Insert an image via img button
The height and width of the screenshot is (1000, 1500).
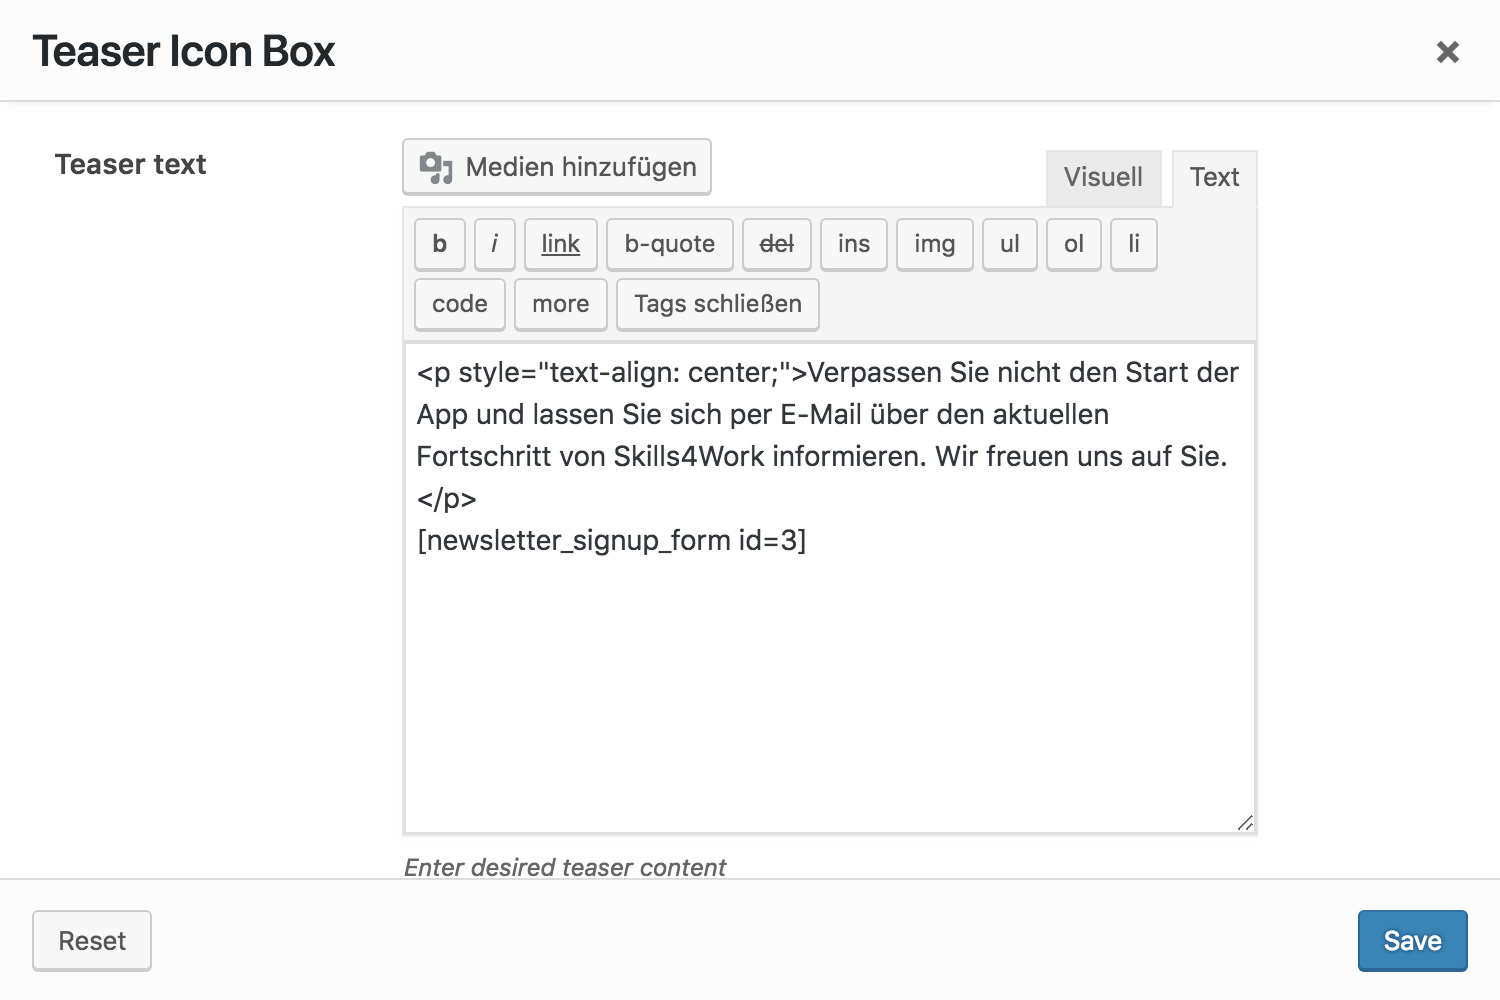click(x=934, y=244)
